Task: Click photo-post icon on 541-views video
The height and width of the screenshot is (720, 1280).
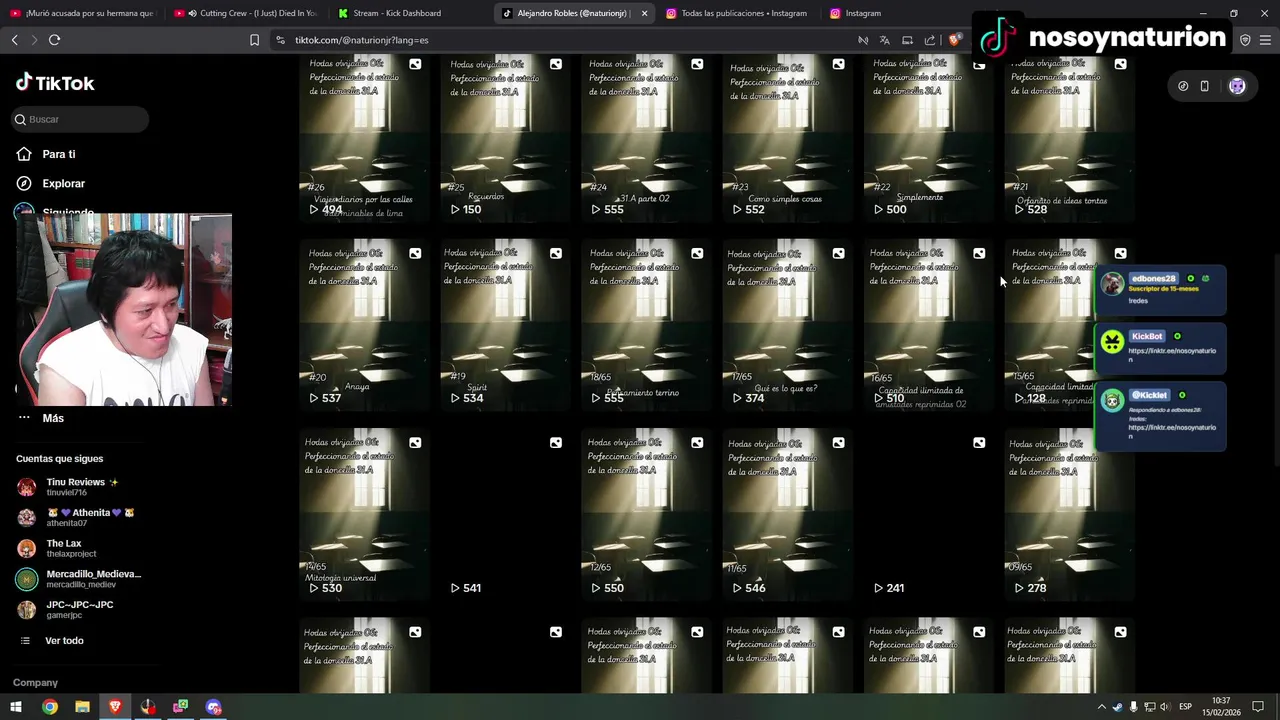Action: click(556, 442)
